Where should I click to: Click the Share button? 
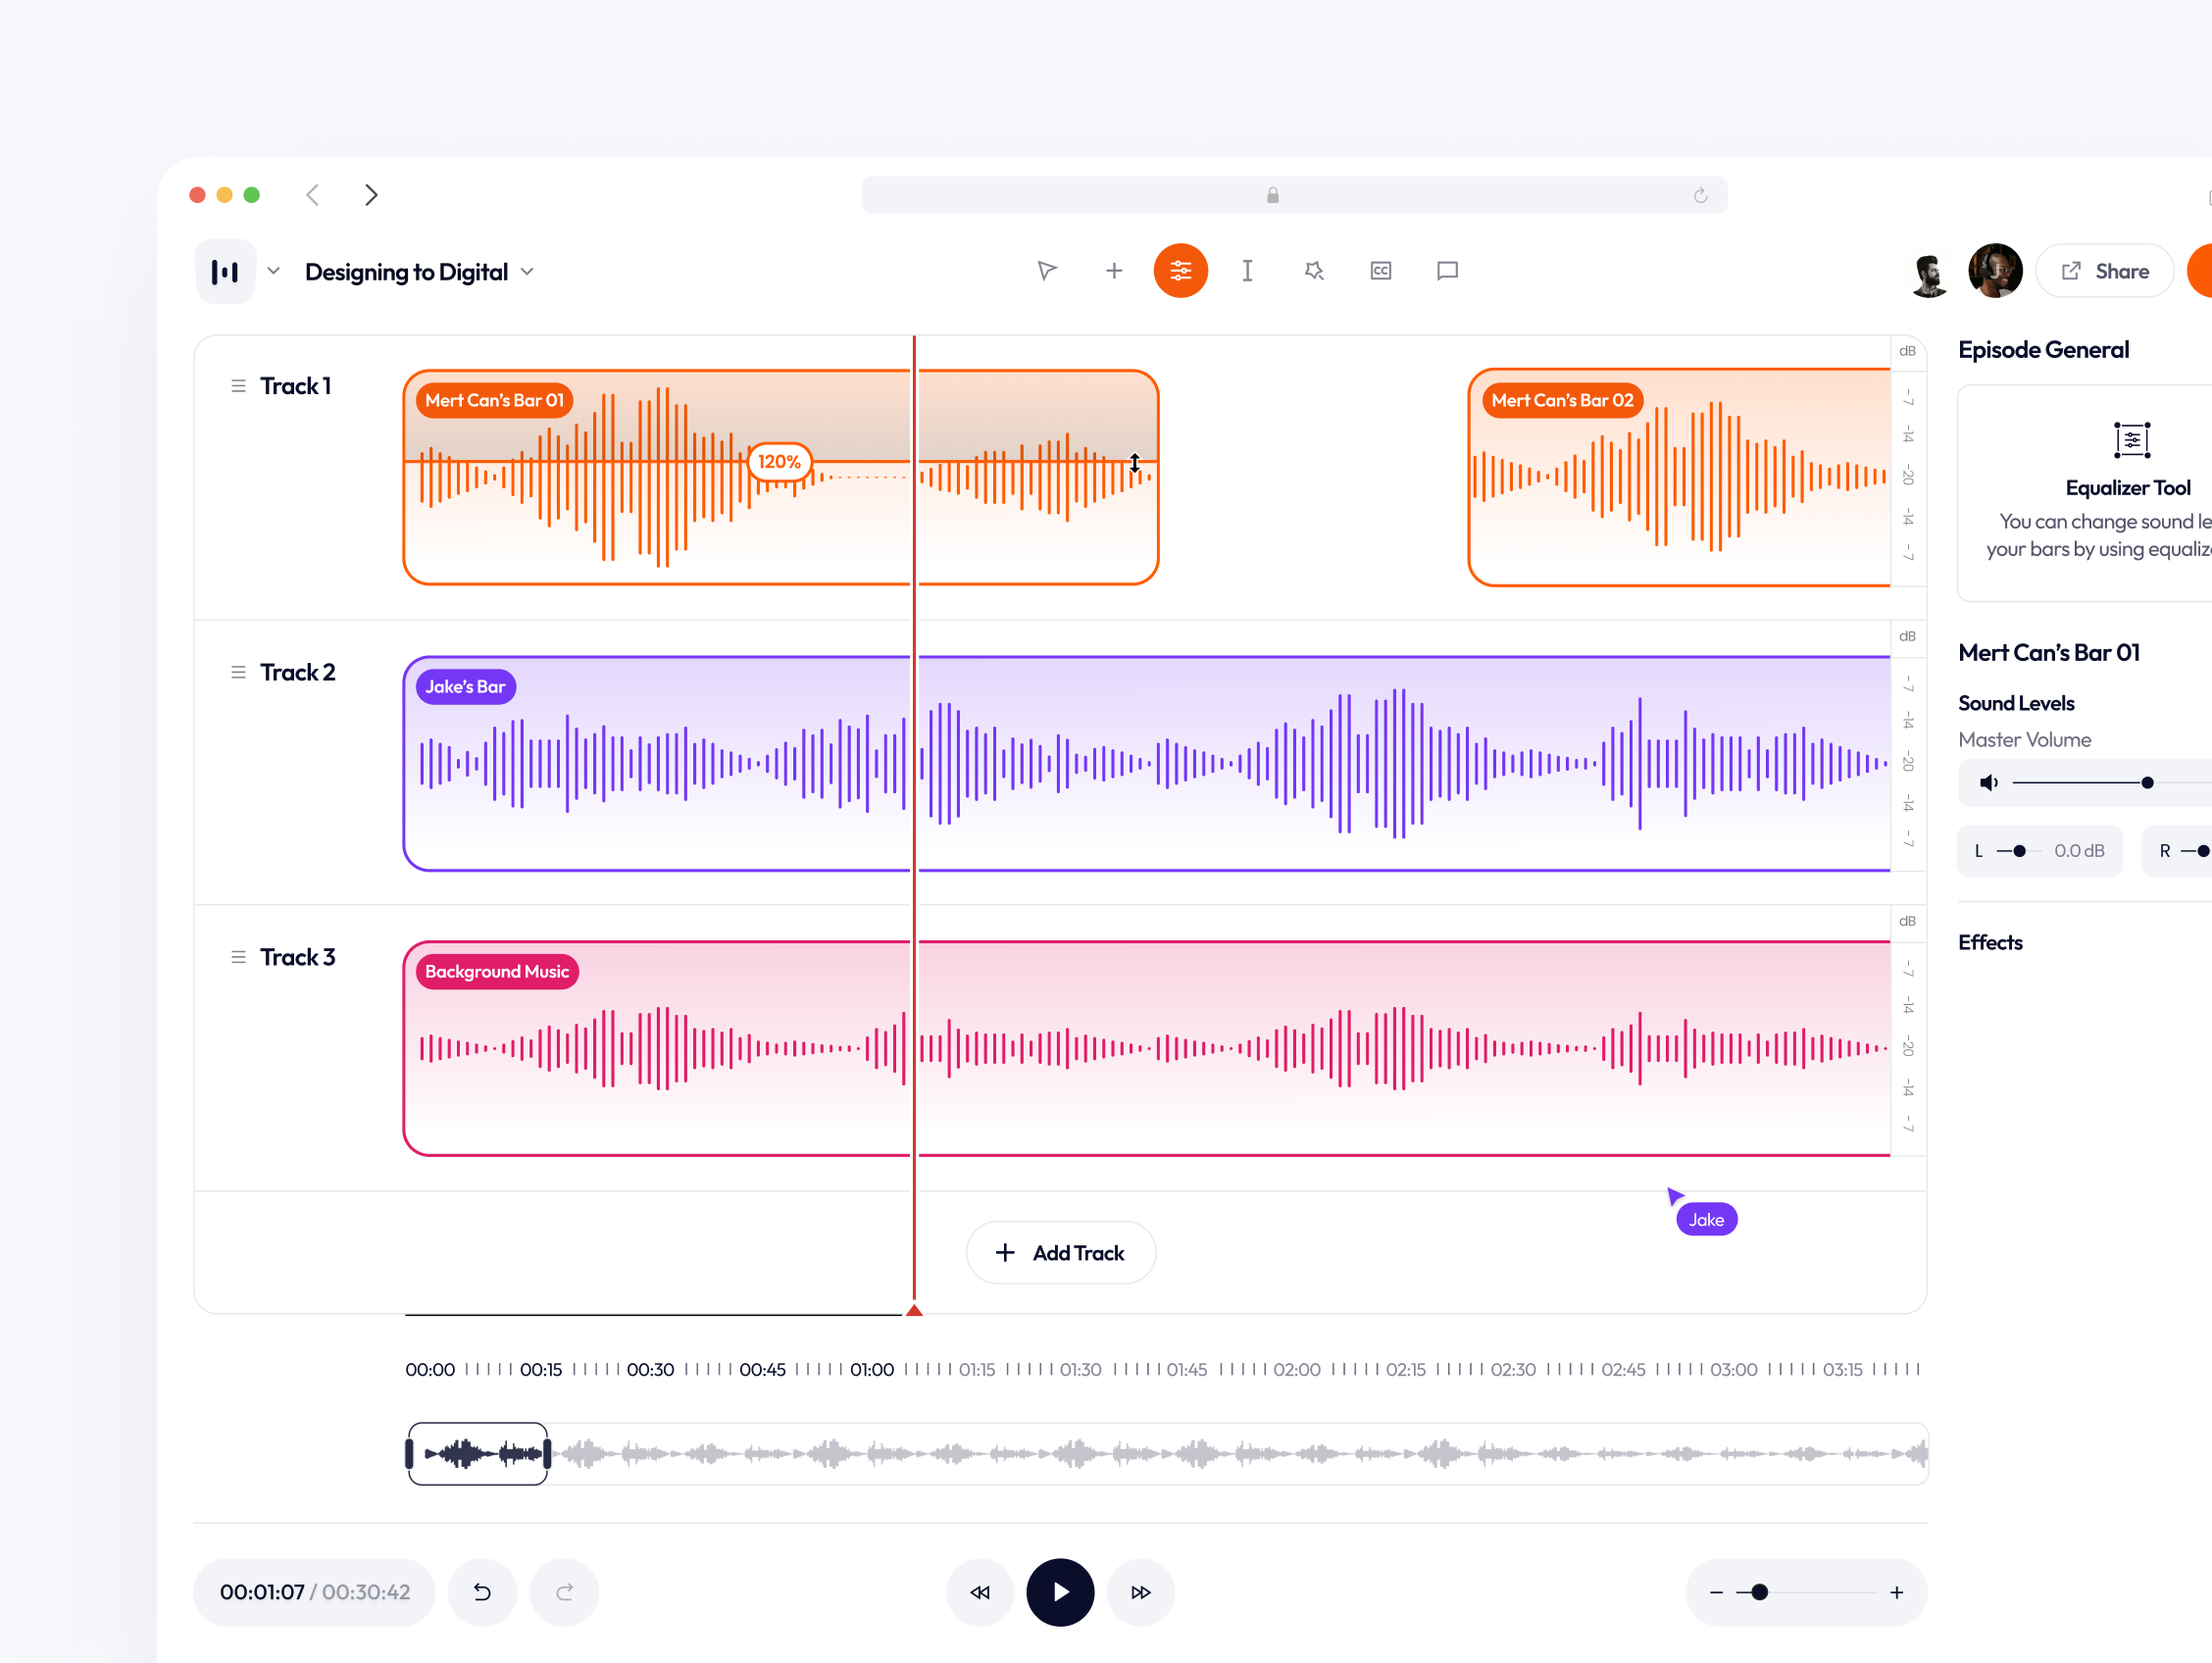tap(2104, 270)
